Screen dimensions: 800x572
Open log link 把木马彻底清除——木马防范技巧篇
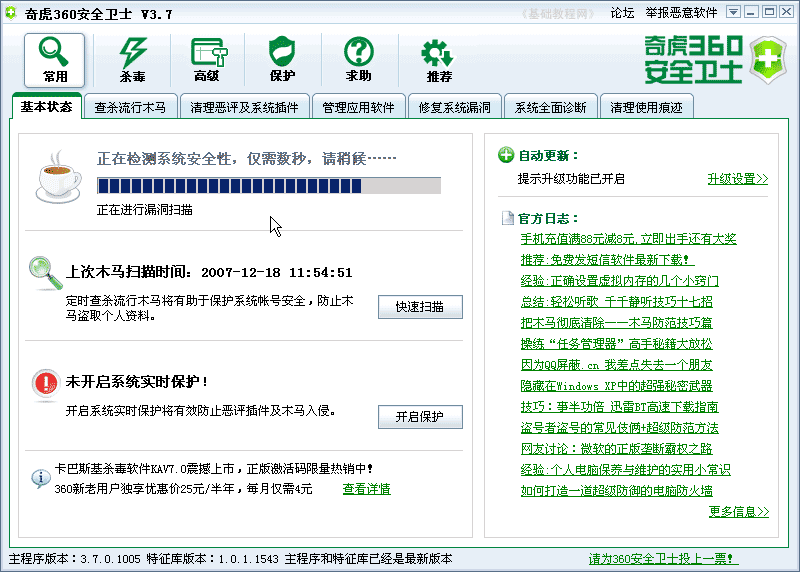(x=616, y=322)
